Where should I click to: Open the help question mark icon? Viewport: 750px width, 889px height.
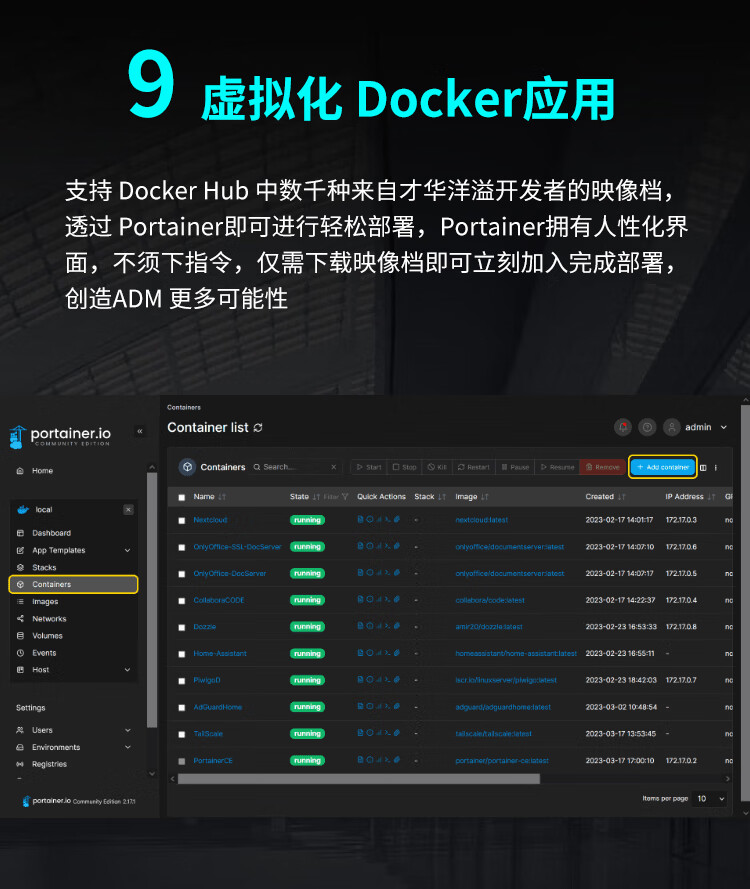(647, 427)
